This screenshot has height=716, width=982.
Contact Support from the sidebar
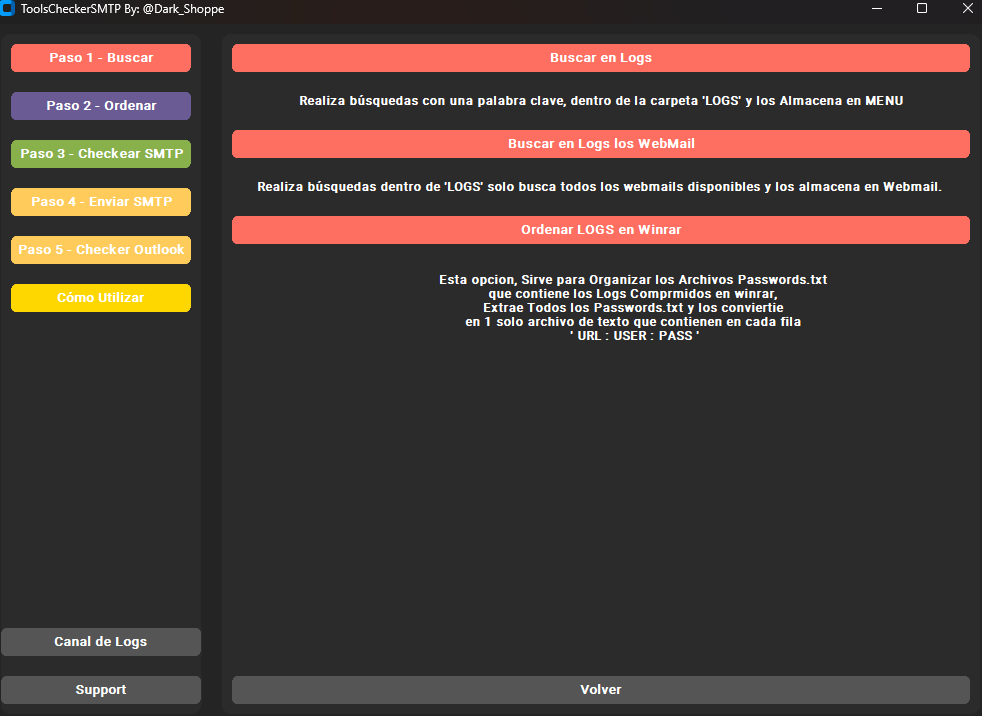tap(100, 689)
